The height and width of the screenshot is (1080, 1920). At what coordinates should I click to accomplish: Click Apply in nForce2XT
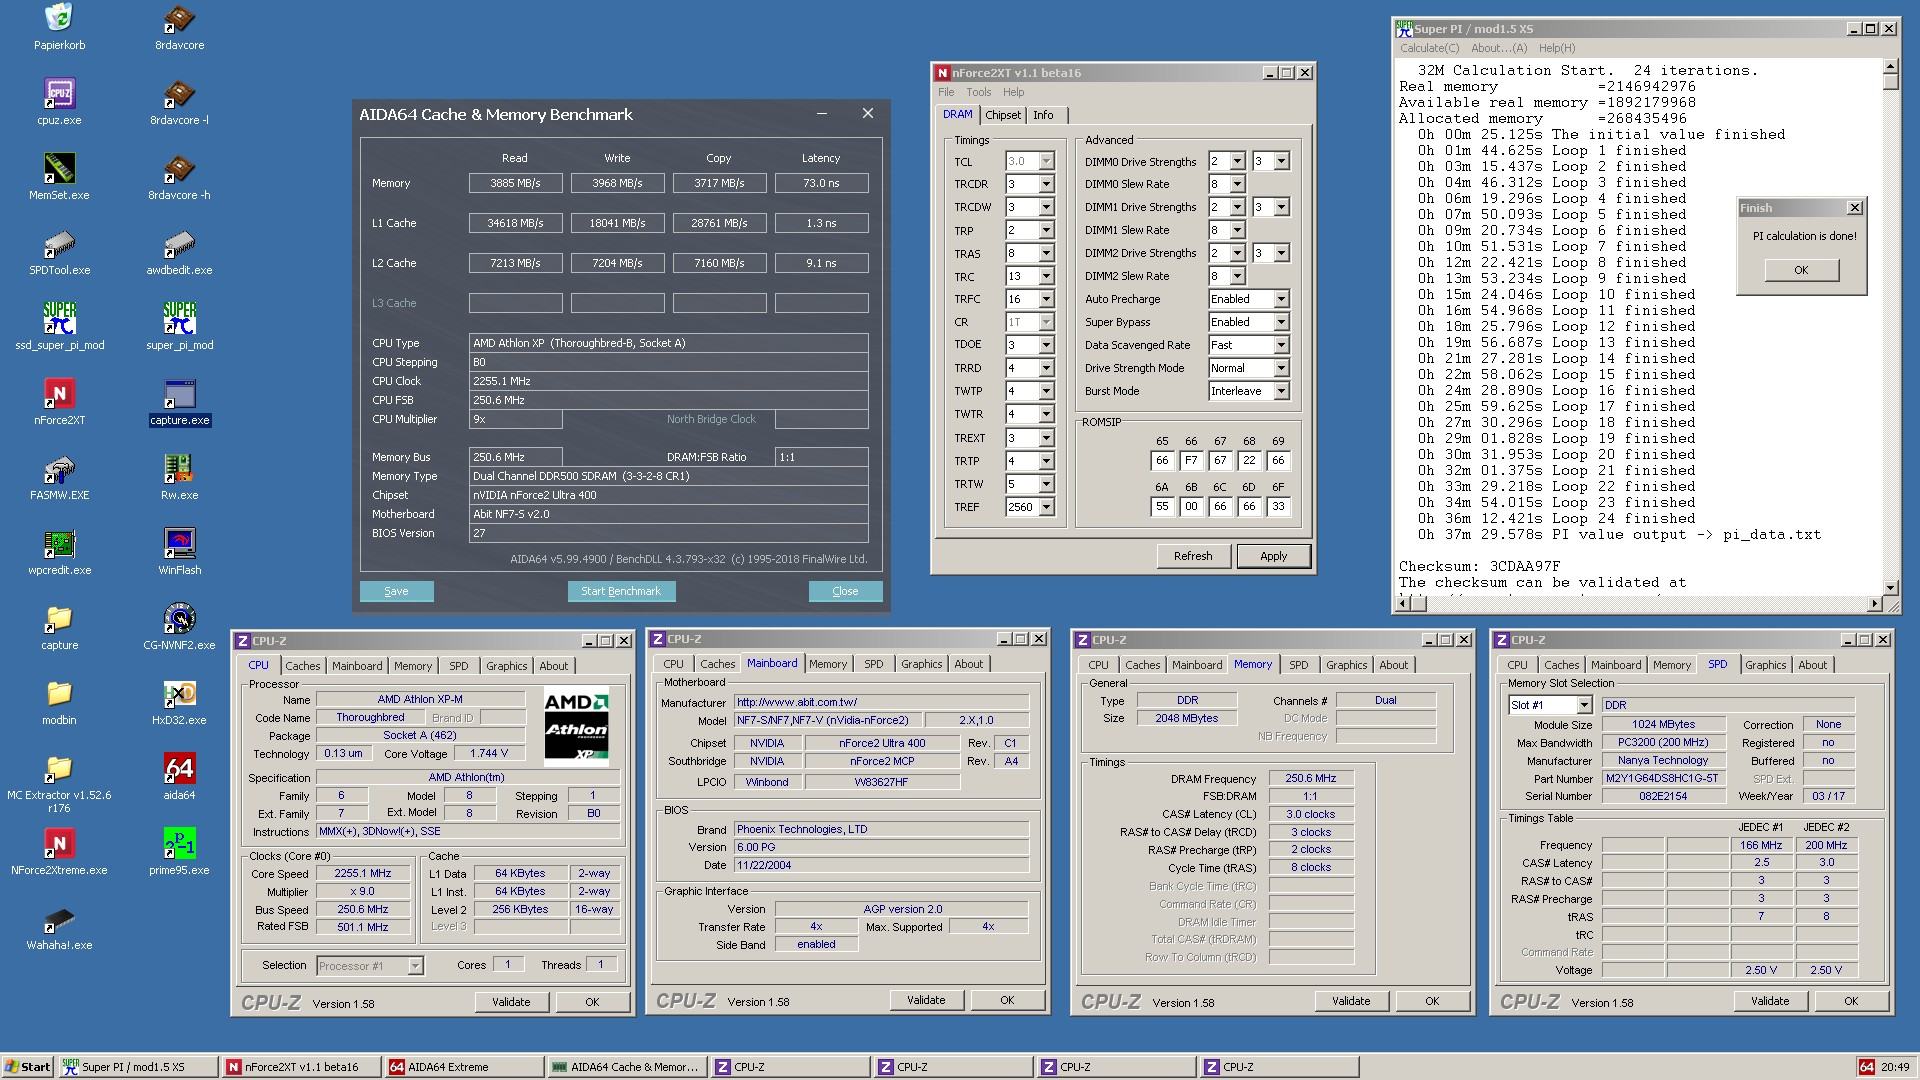(x=1273, y=556)
